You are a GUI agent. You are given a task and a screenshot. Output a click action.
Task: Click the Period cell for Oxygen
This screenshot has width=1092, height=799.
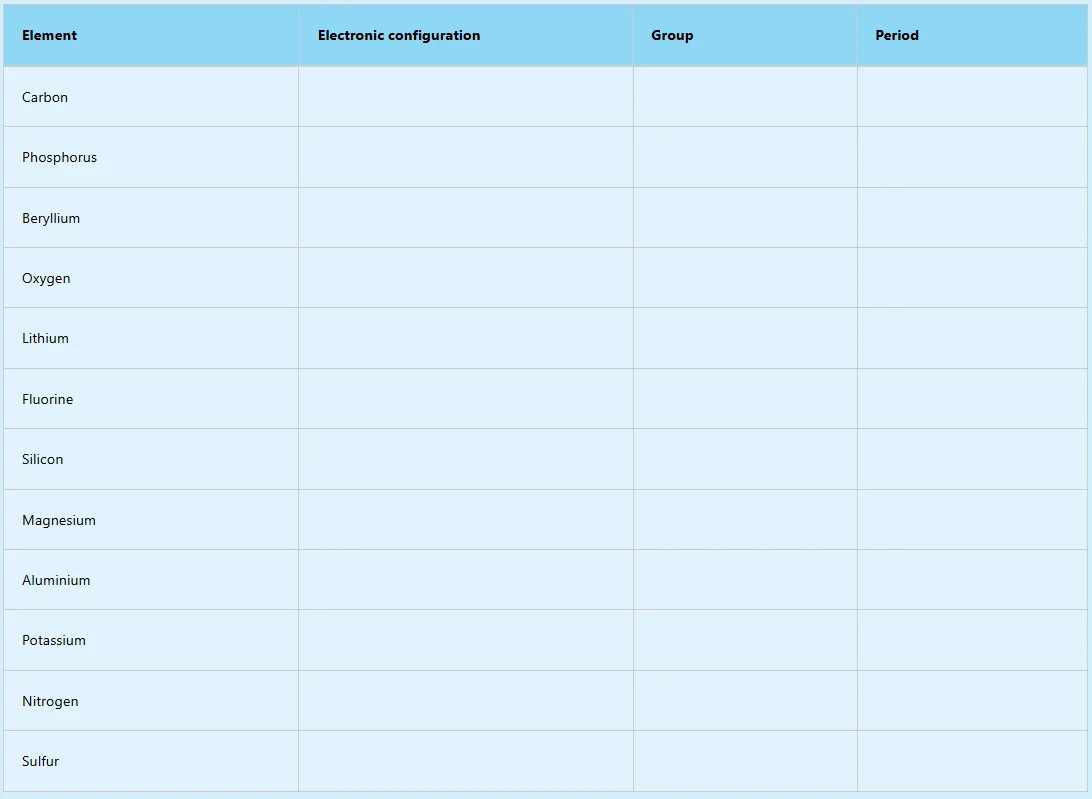972,278
